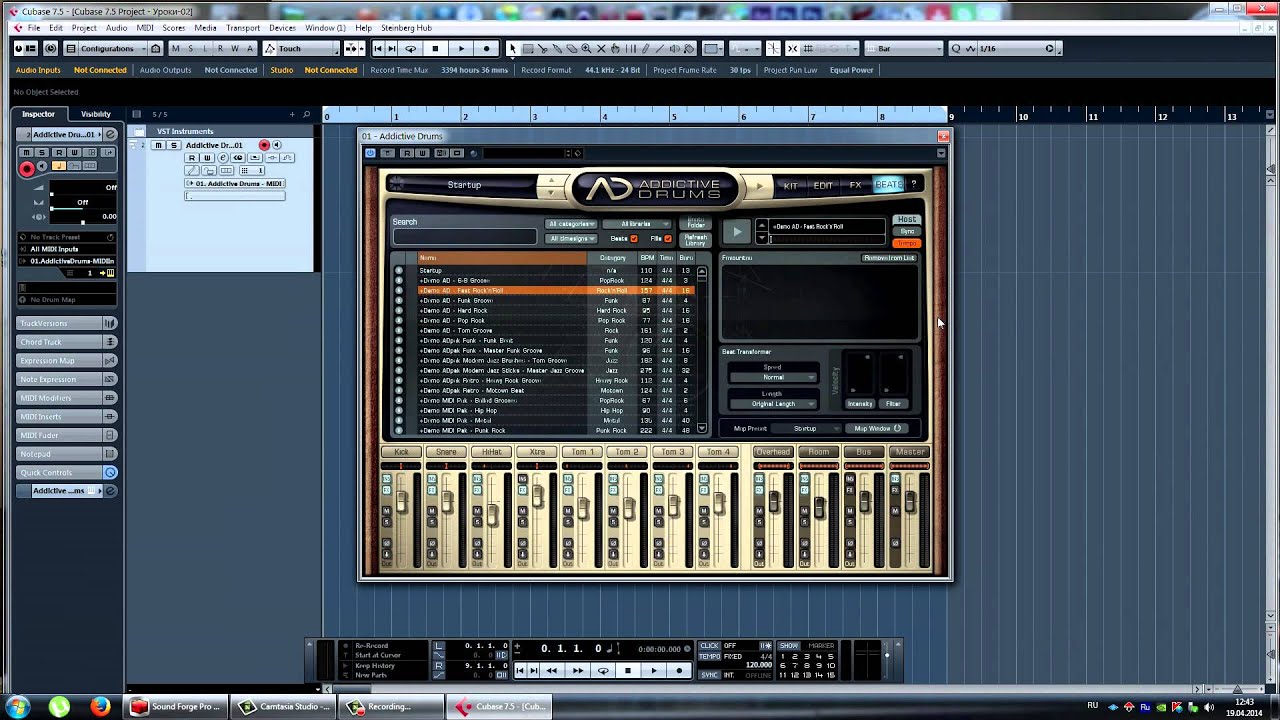Click the Map Window button
Image resolution: width=1280 pixels, height=720 pixels.
877,429
